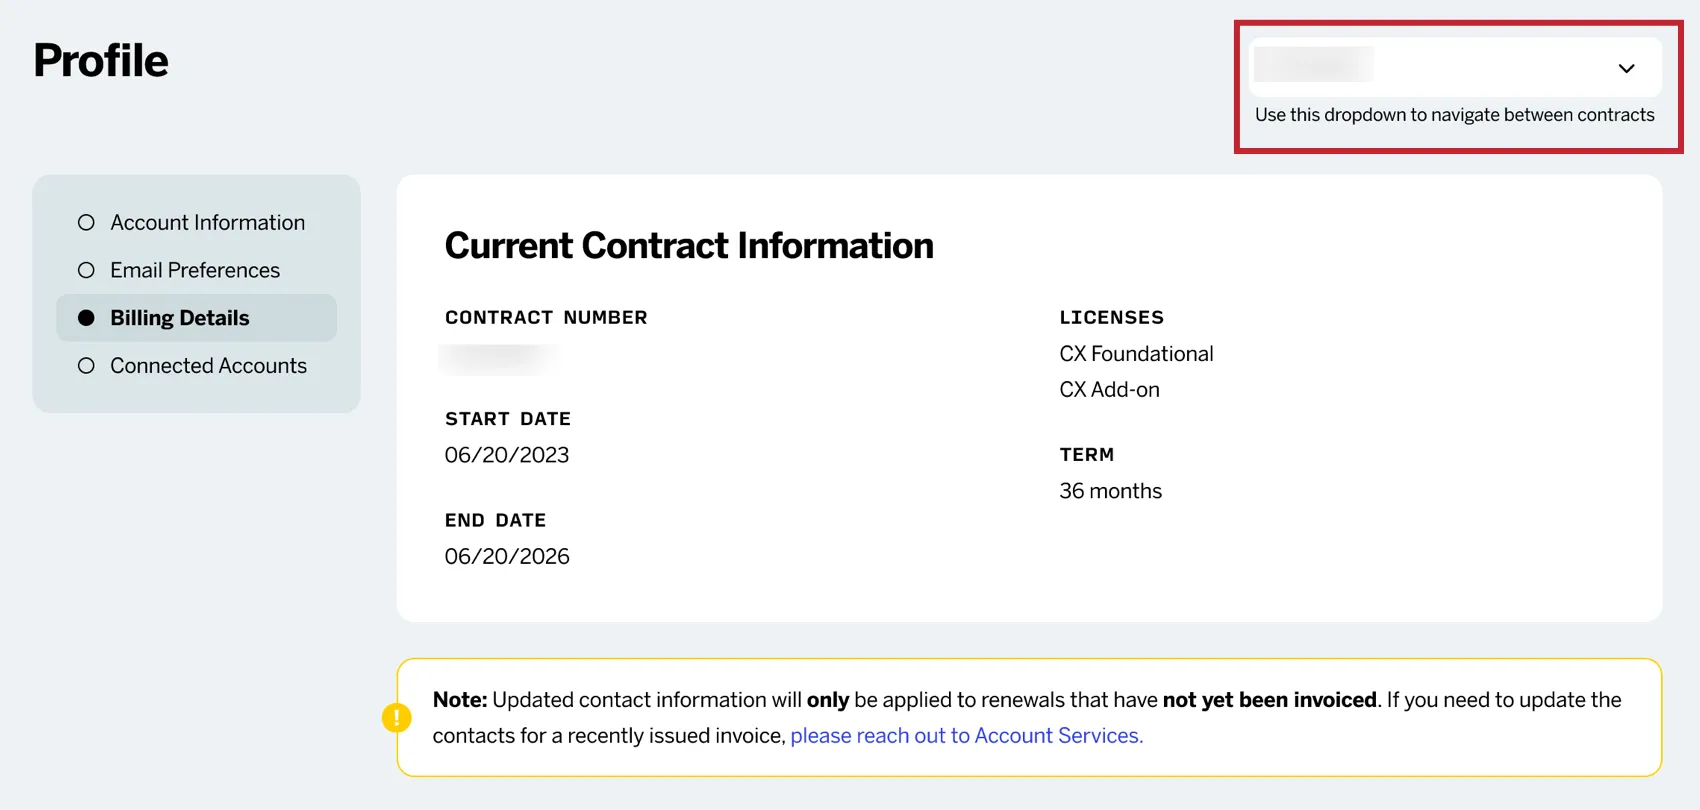This screenshot has height=810, width=1700.
Task: Select the Email Preferences radio option
Action: [x=195, y=269]
